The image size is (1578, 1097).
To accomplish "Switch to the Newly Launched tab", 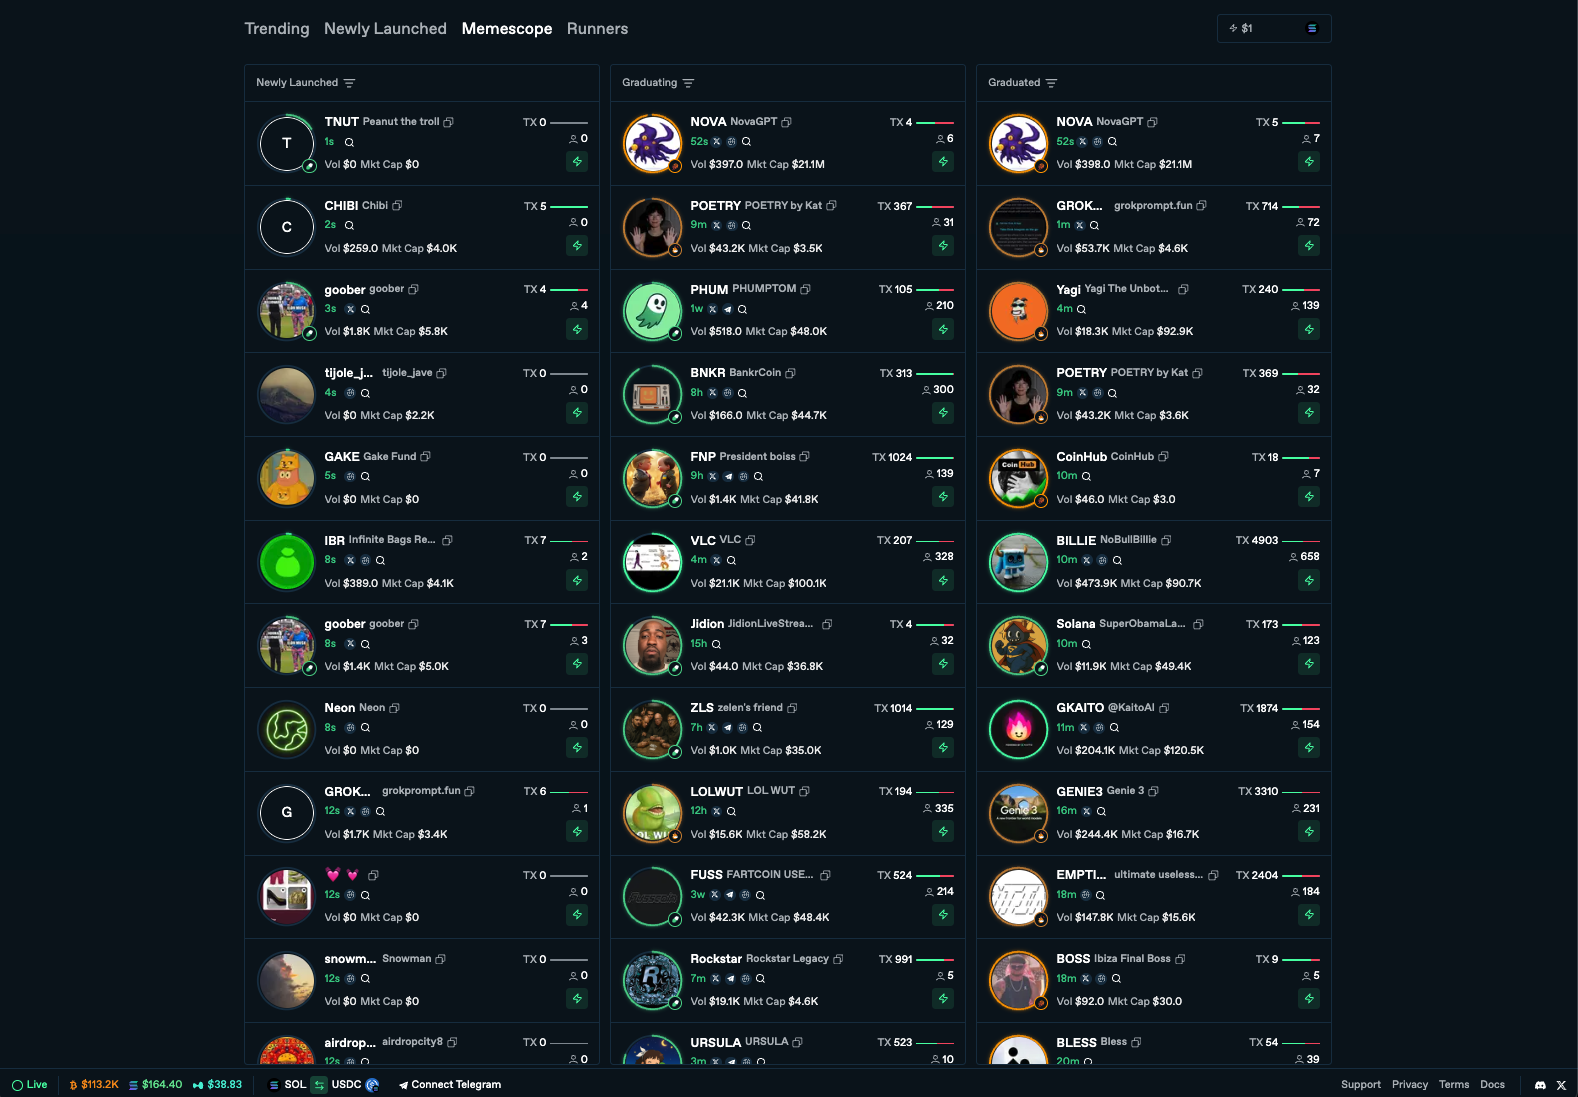I will (385, 29).
